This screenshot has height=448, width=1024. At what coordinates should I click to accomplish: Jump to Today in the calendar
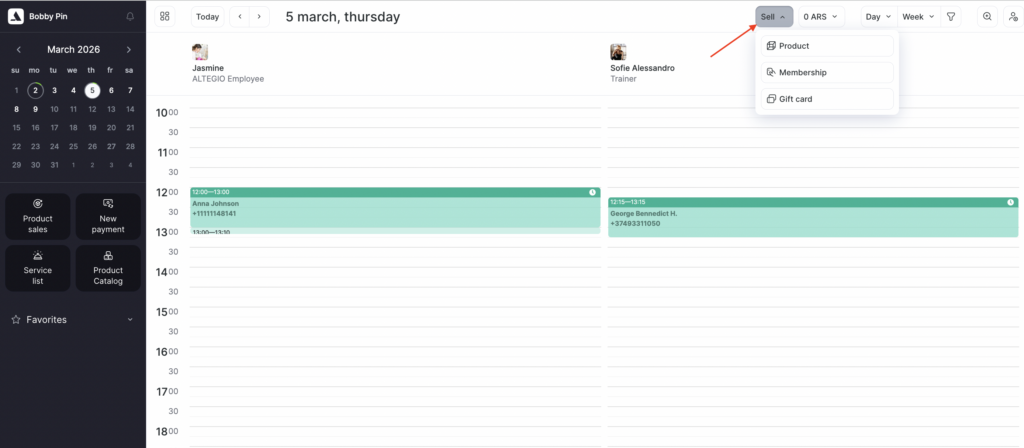coord(208,17)
